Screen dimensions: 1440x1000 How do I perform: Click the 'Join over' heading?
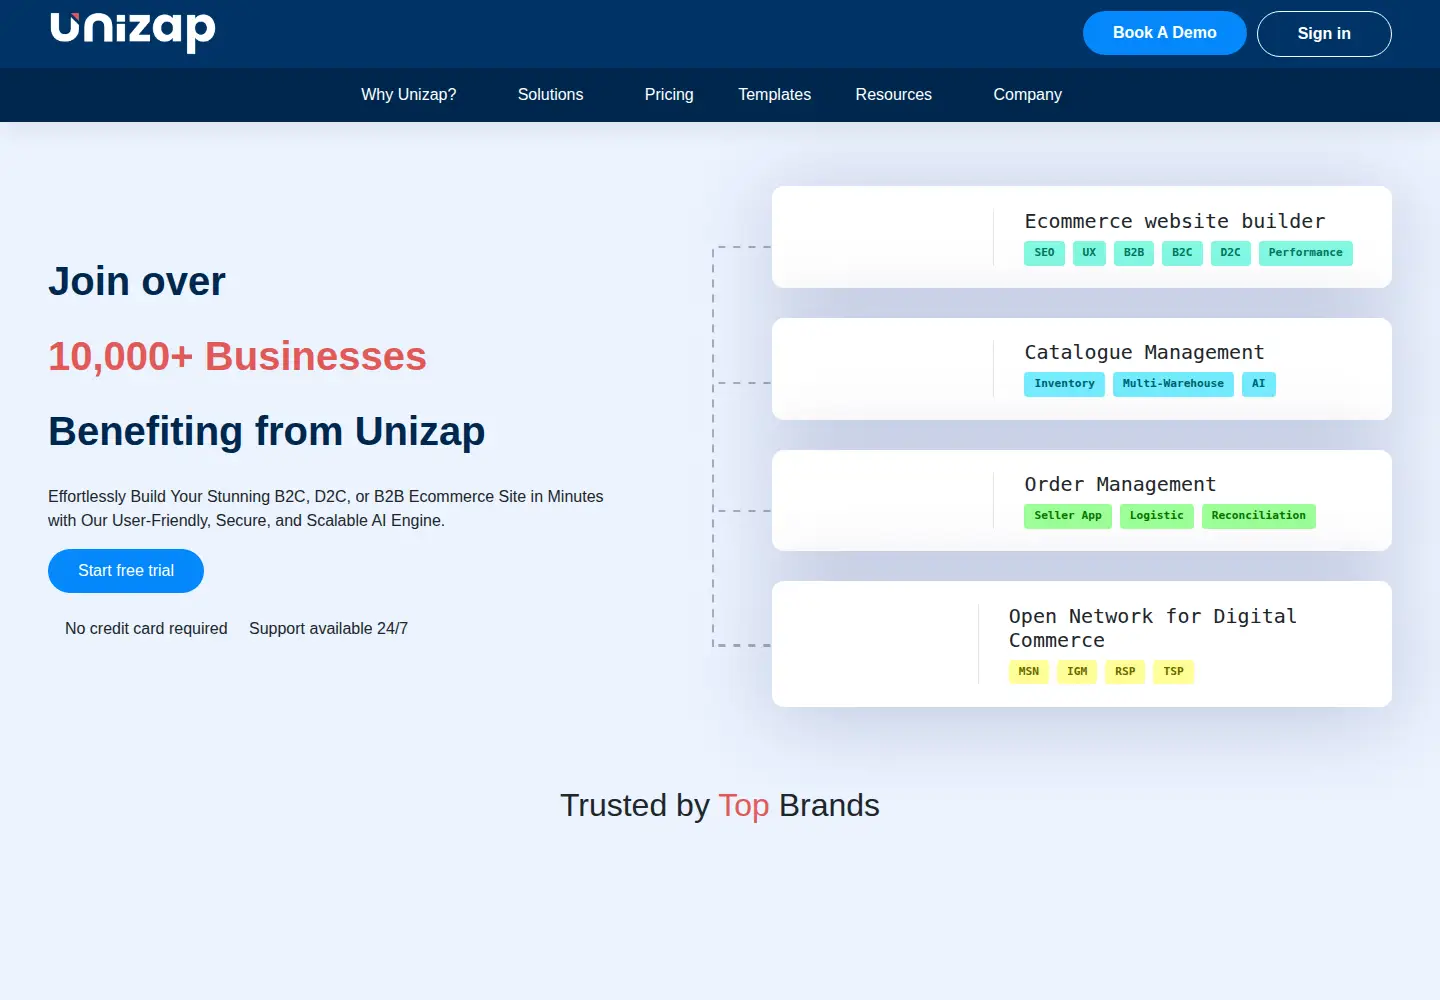(137, 282)
